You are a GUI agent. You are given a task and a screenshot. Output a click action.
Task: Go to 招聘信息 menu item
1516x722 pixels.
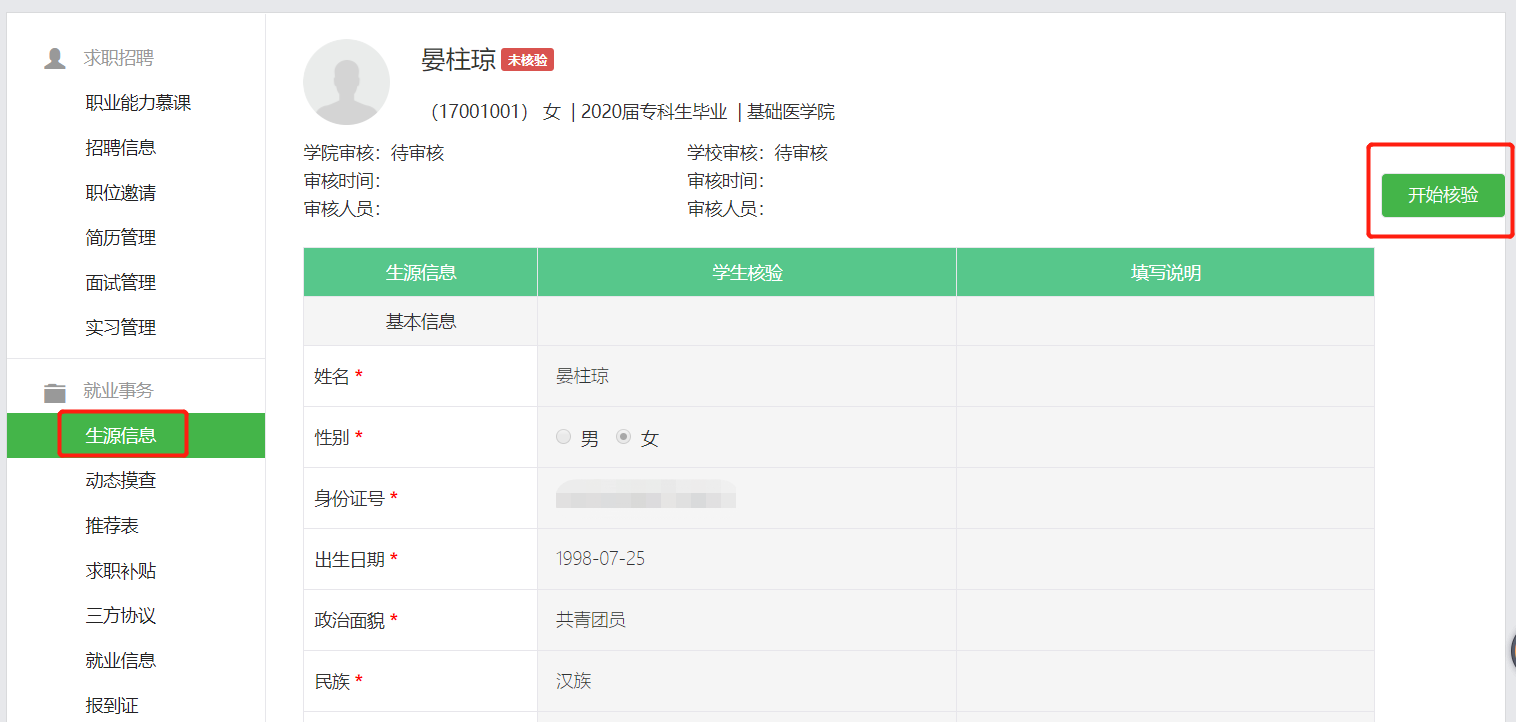pos(121,148)
